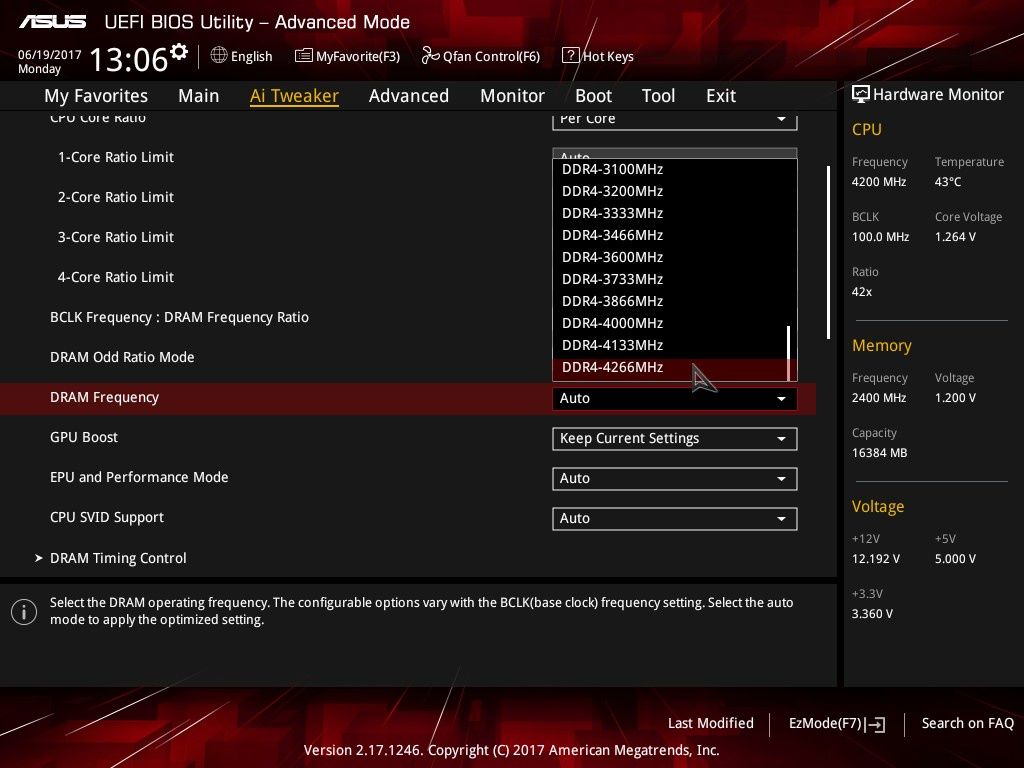
Task: Go to the Exit tab
Action: pyautogui.click(x=721, y=96)
